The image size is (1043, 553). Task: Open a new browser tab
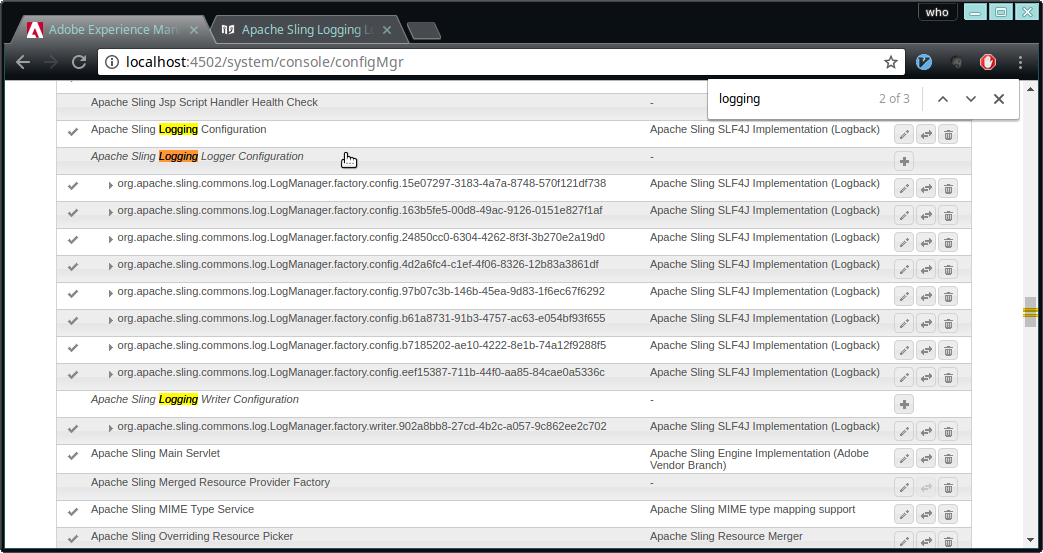[x=424, y=31]
